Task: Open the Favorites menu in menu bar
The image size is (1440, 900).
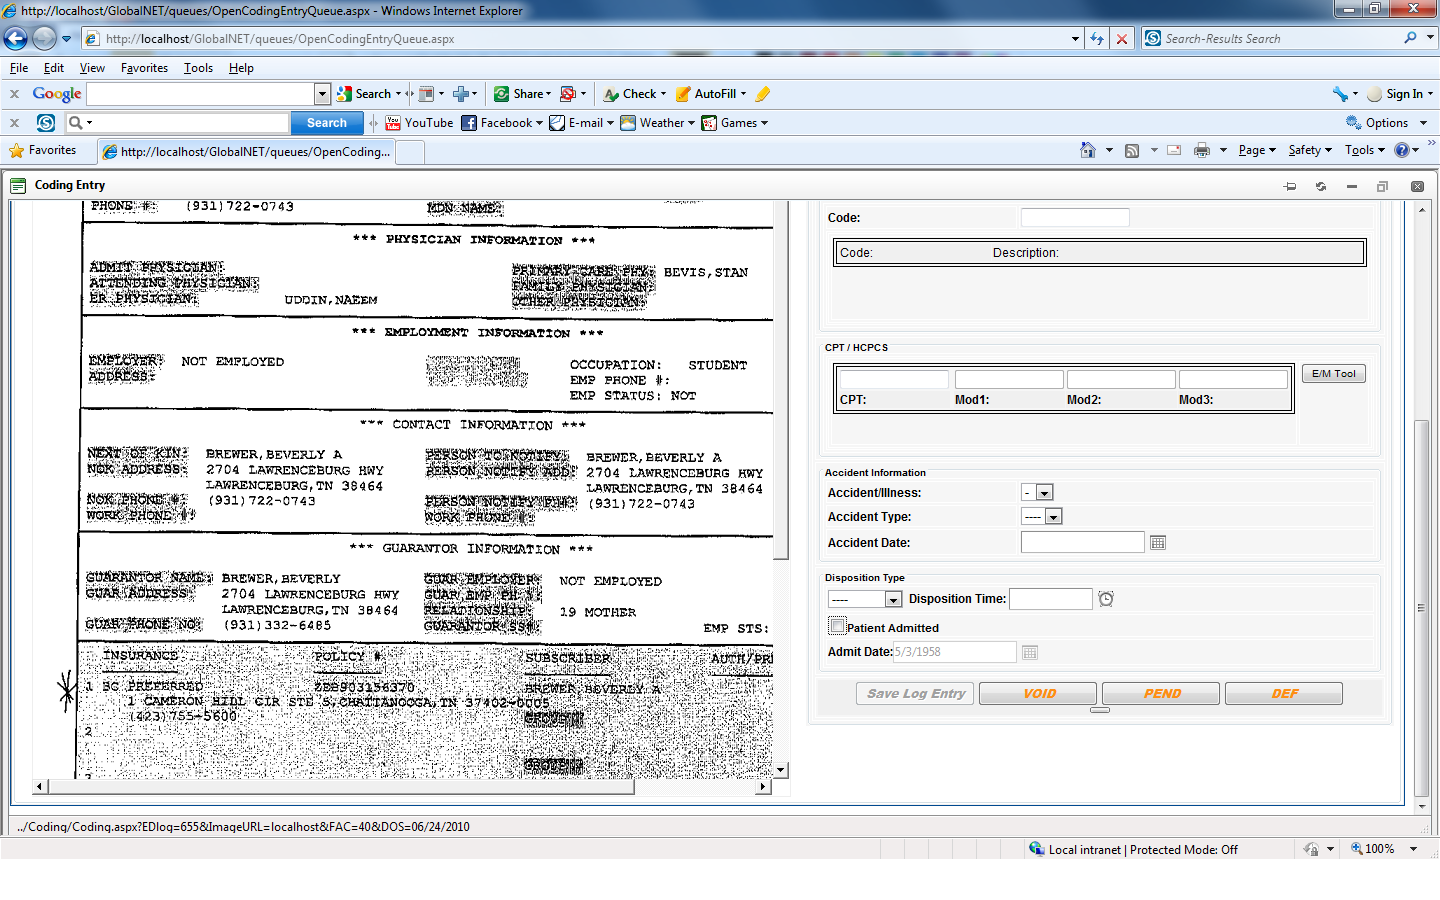Action: [144, 68]
